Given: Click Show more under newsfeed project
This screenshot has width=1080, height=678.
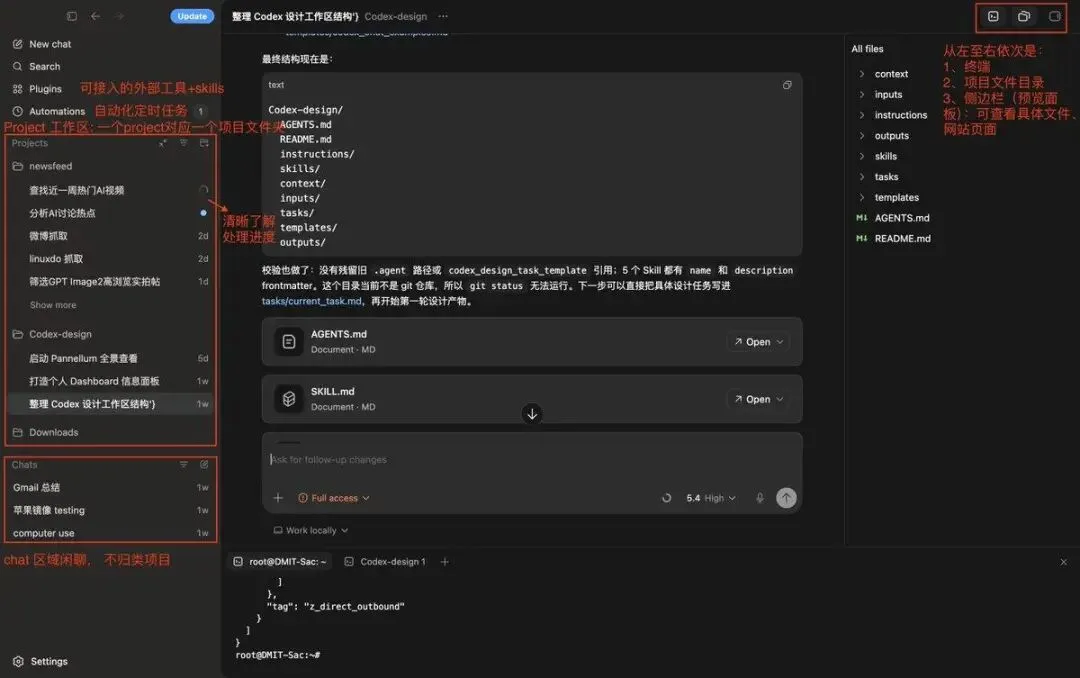Looking at the screenshot, I should pyautogui.click(x=53, y=305).
